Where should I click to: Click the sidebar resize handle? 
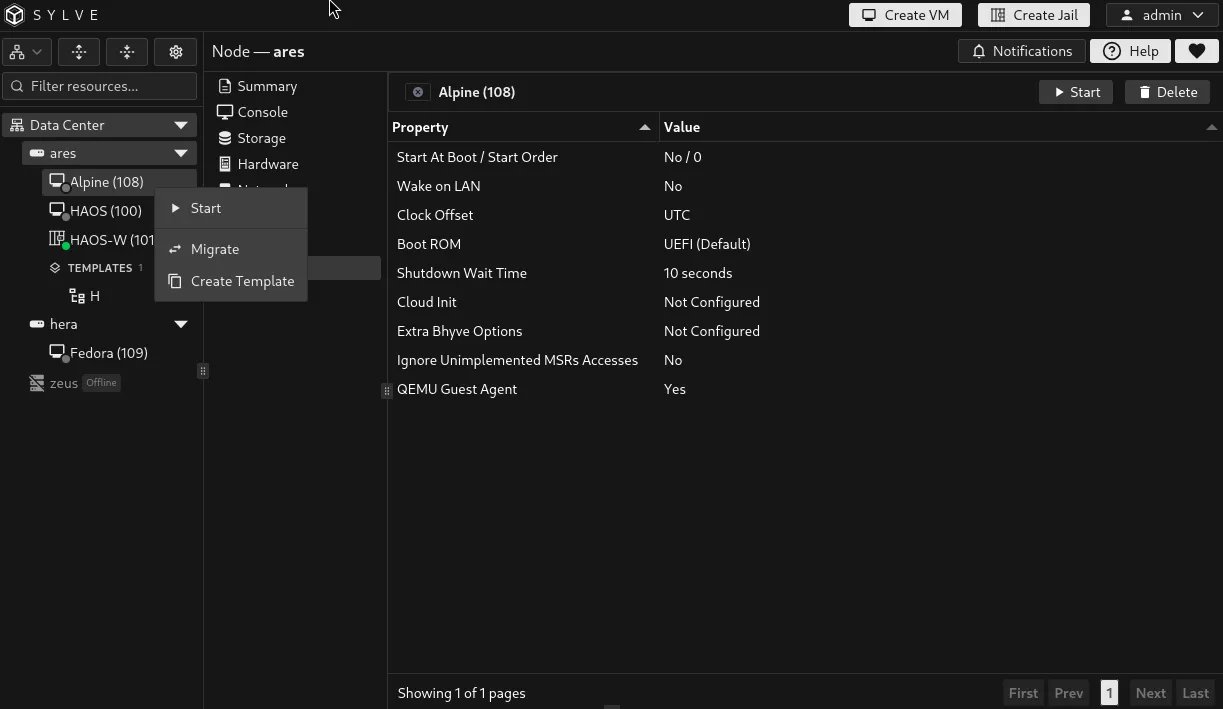[203, 371]
